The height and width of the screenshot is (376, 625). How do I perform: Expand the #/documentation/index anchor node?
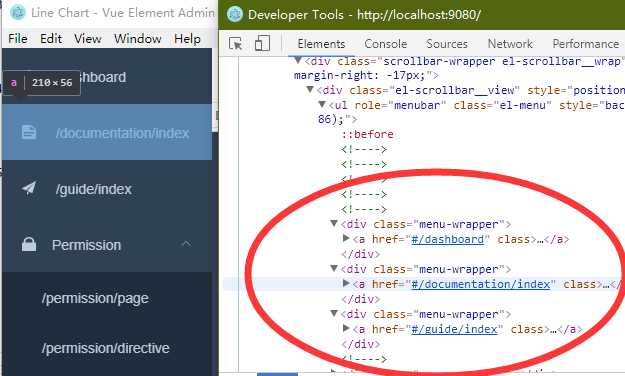[x=346, y=283]
